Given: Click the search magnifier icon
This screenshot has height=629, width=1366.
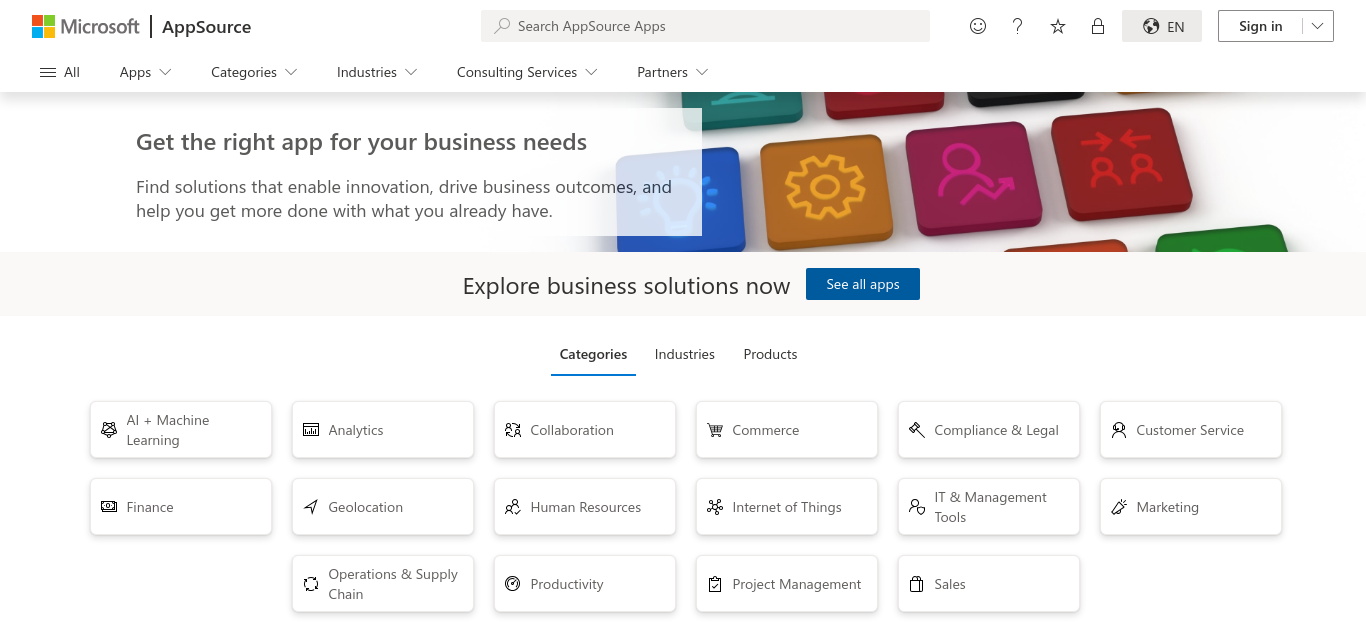Looking at the screenshot, I should point(502,26).
